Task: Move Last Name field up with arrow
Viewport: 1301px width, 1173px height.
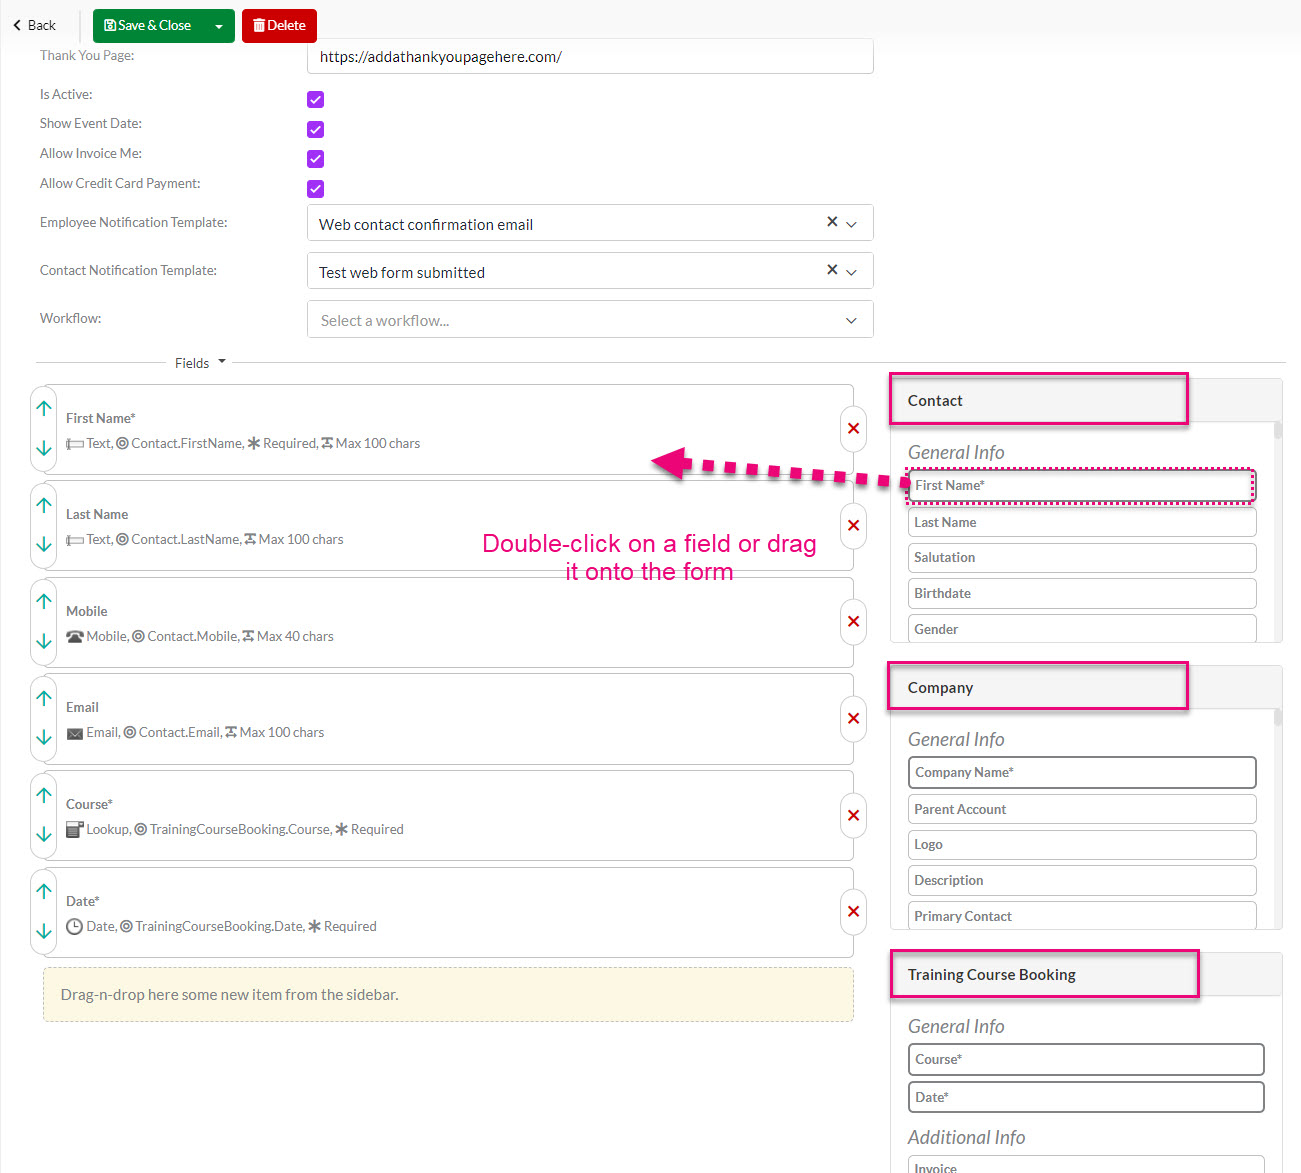Action: click(44, 505)
